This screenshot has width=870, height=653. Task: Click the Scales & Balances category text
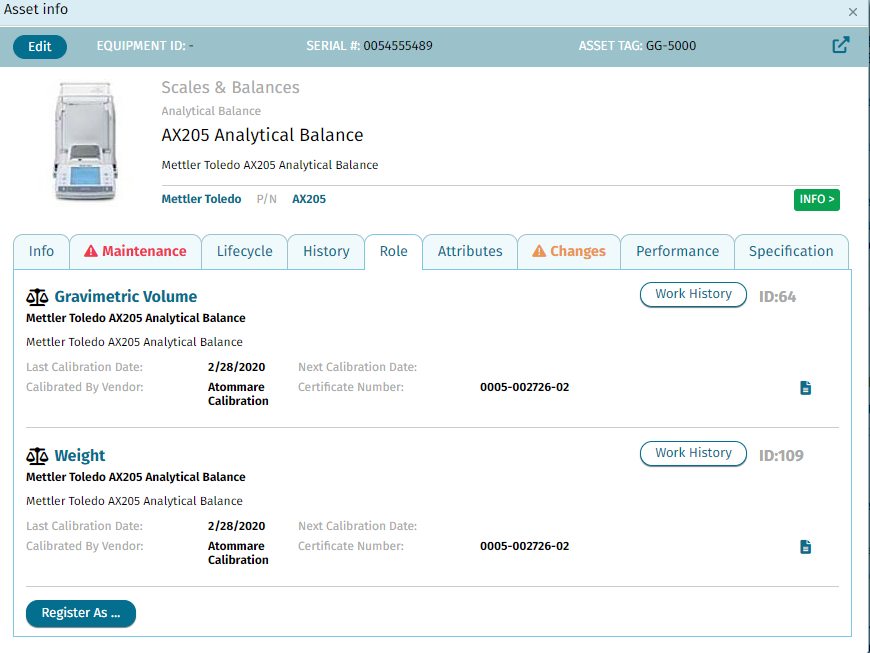[230, 88]
